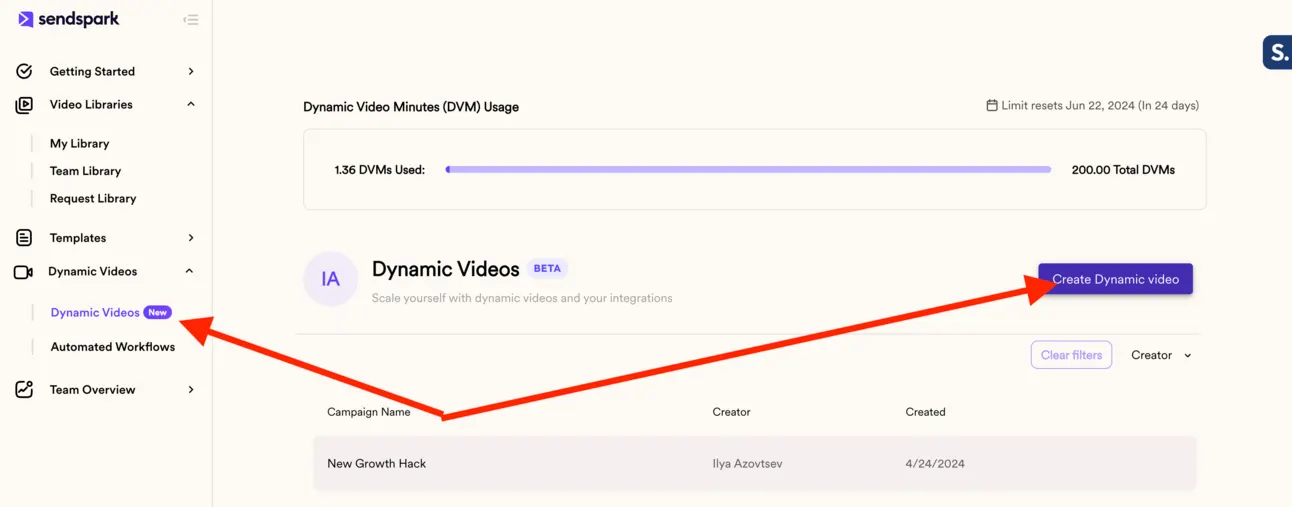Collapse the Video Libraries section chevron

tap(191, 104)
